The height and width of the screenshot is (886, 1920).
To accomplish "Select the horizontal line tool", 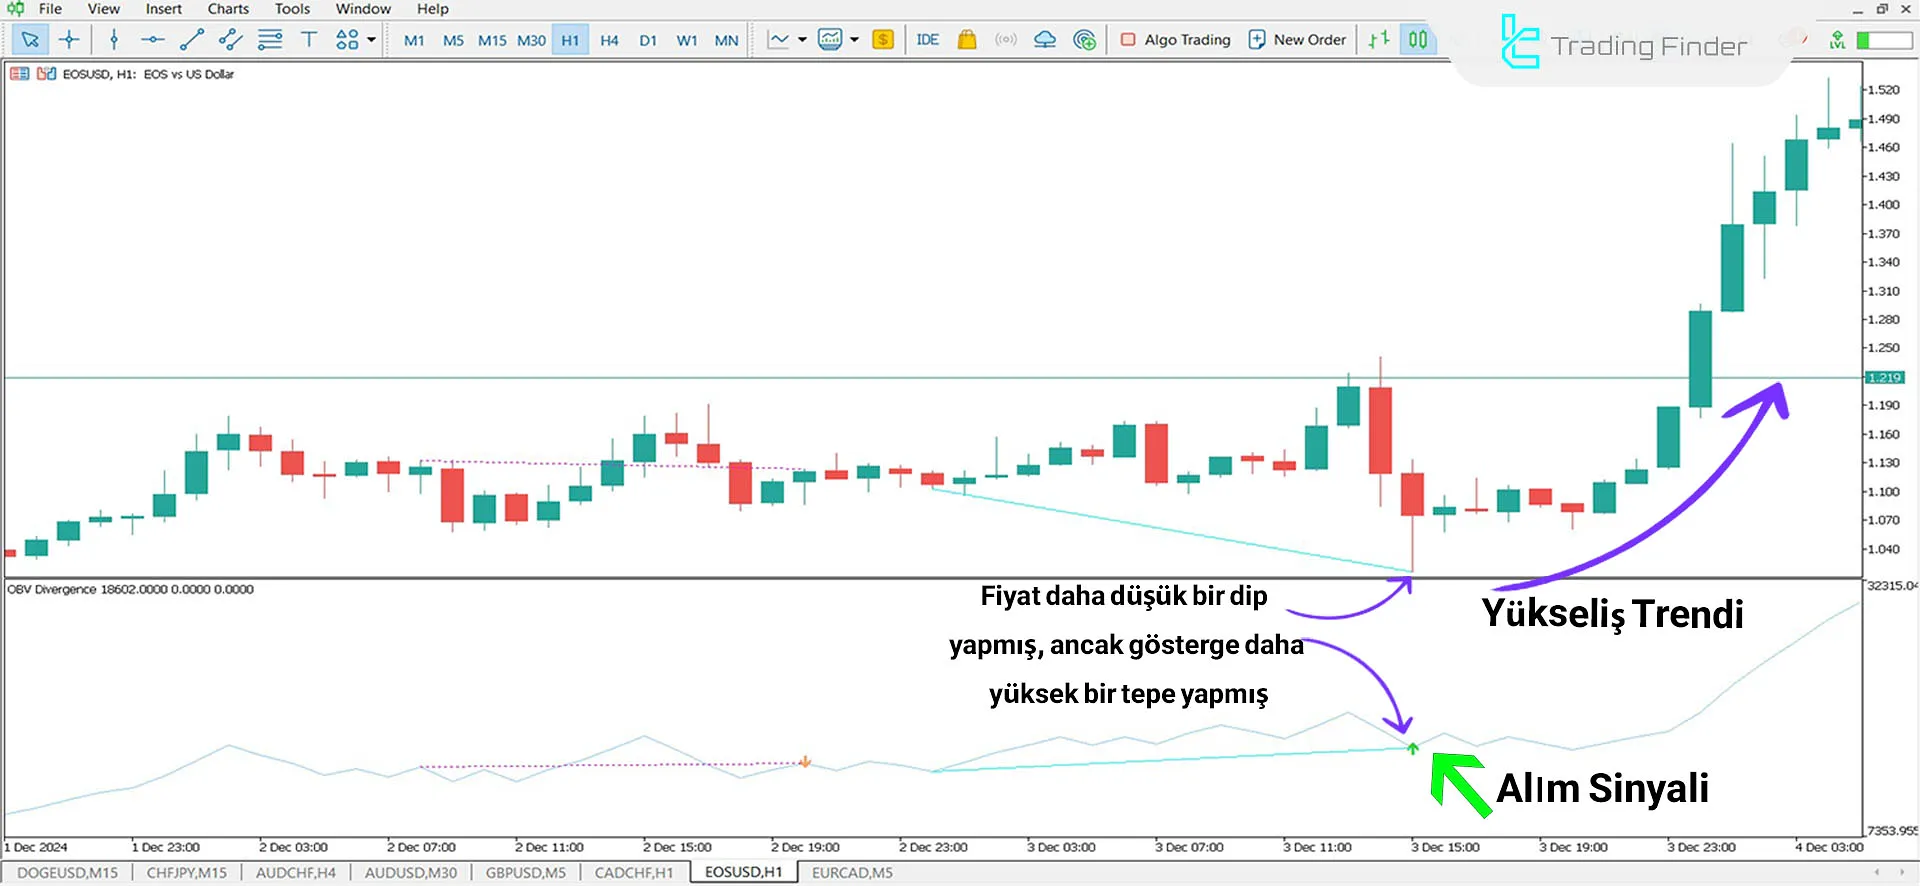I will tap(152, 40).
